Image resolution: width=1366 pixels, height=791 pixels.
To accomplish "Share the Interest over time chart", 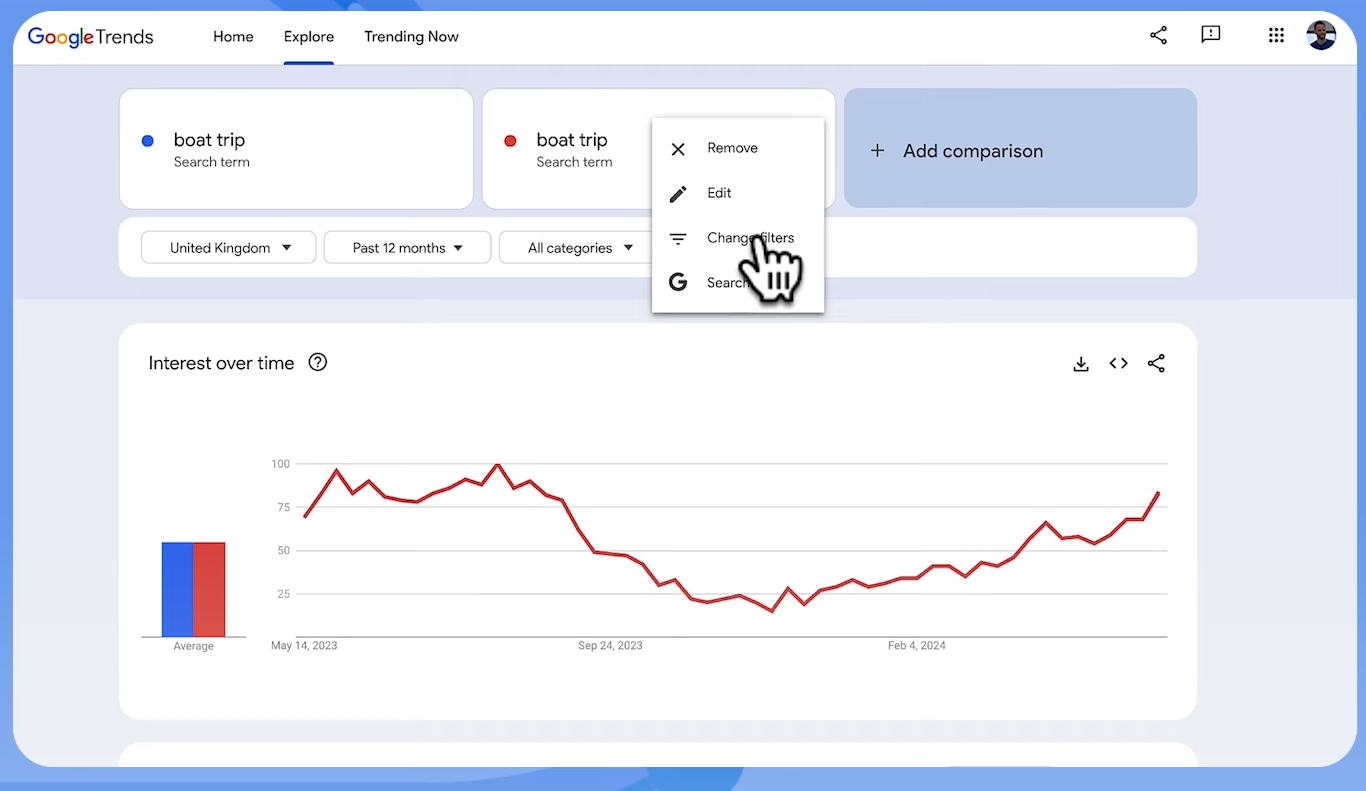I will click(x=1156, y=364).
